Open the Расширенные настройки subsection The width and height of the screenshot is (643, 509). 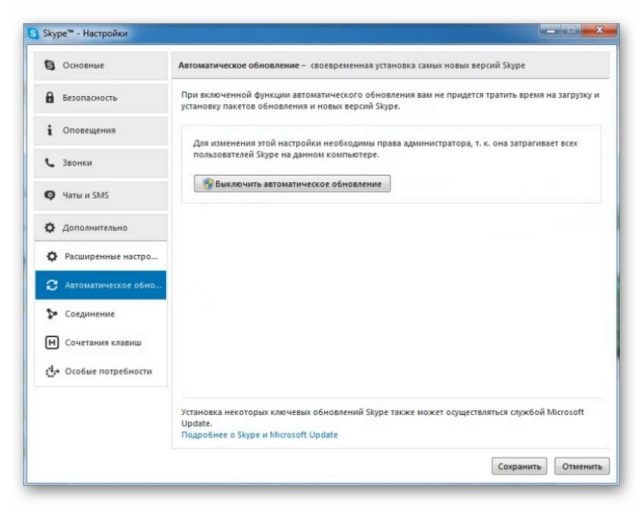(x=101, y=256)
